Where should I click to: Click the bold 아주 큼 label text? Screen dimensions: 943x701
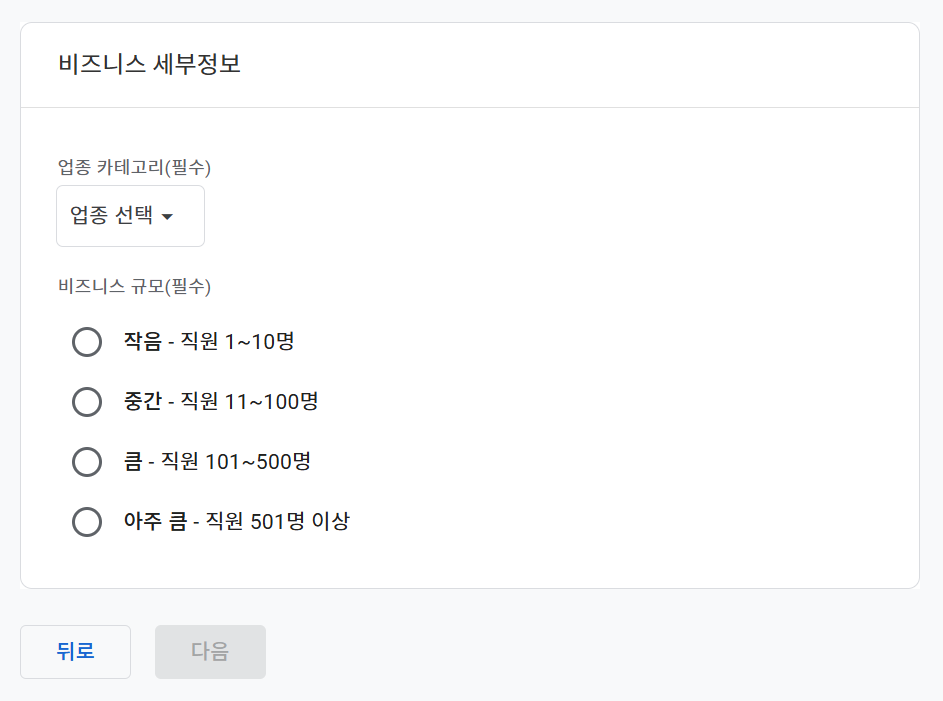coord(155,522)
